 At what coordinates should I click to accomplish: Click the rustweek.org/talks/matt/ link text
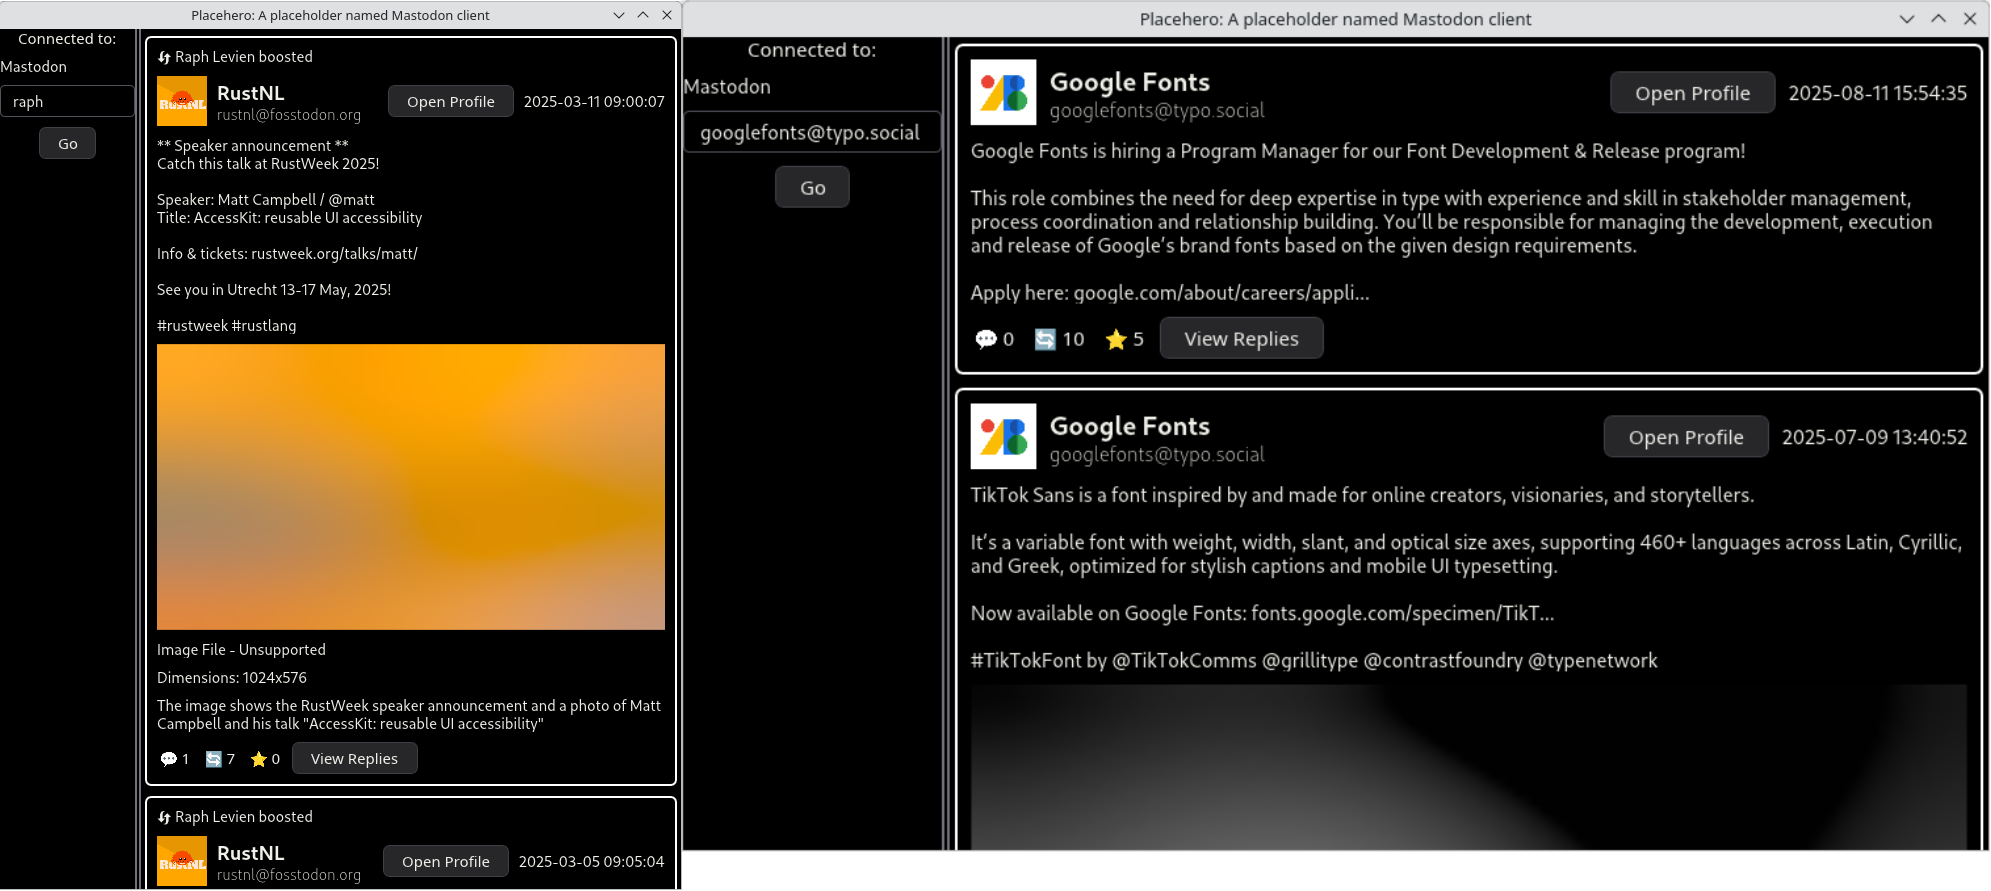(334, 254)
